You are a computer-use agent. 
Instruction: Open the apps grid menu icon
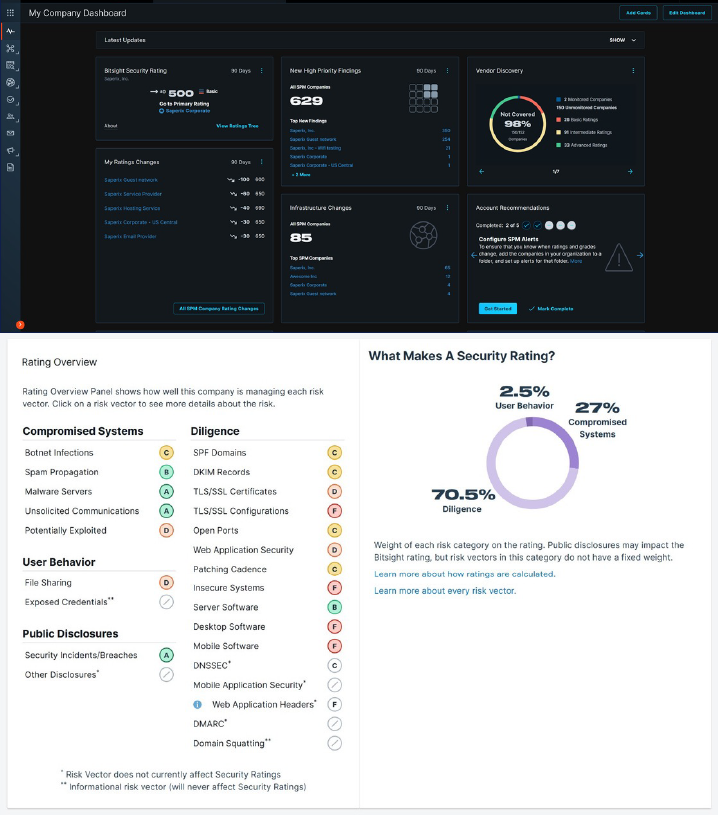tap(10, 12)
